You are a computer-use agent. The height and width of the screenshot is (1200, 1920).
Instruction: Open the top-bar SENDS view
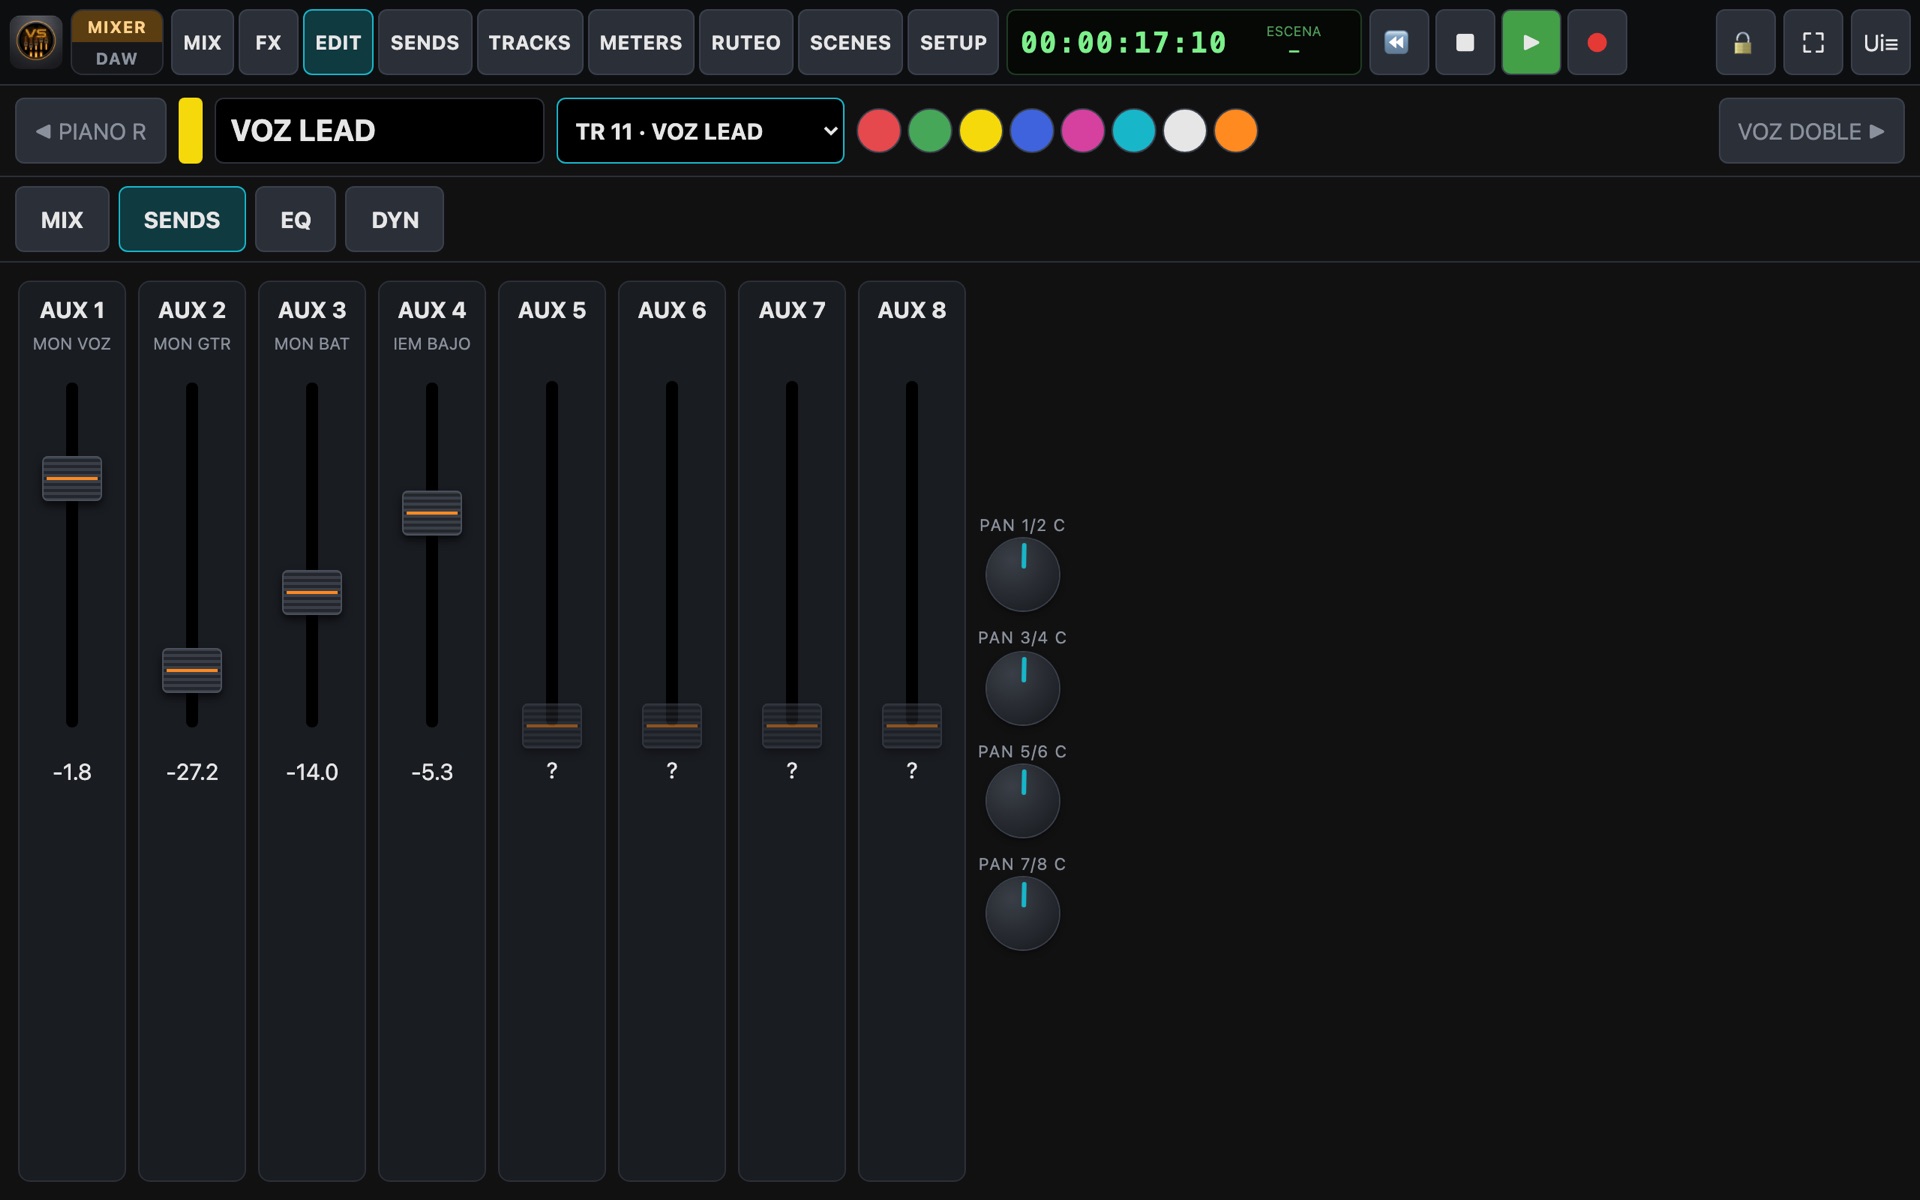tap(425, 42)
